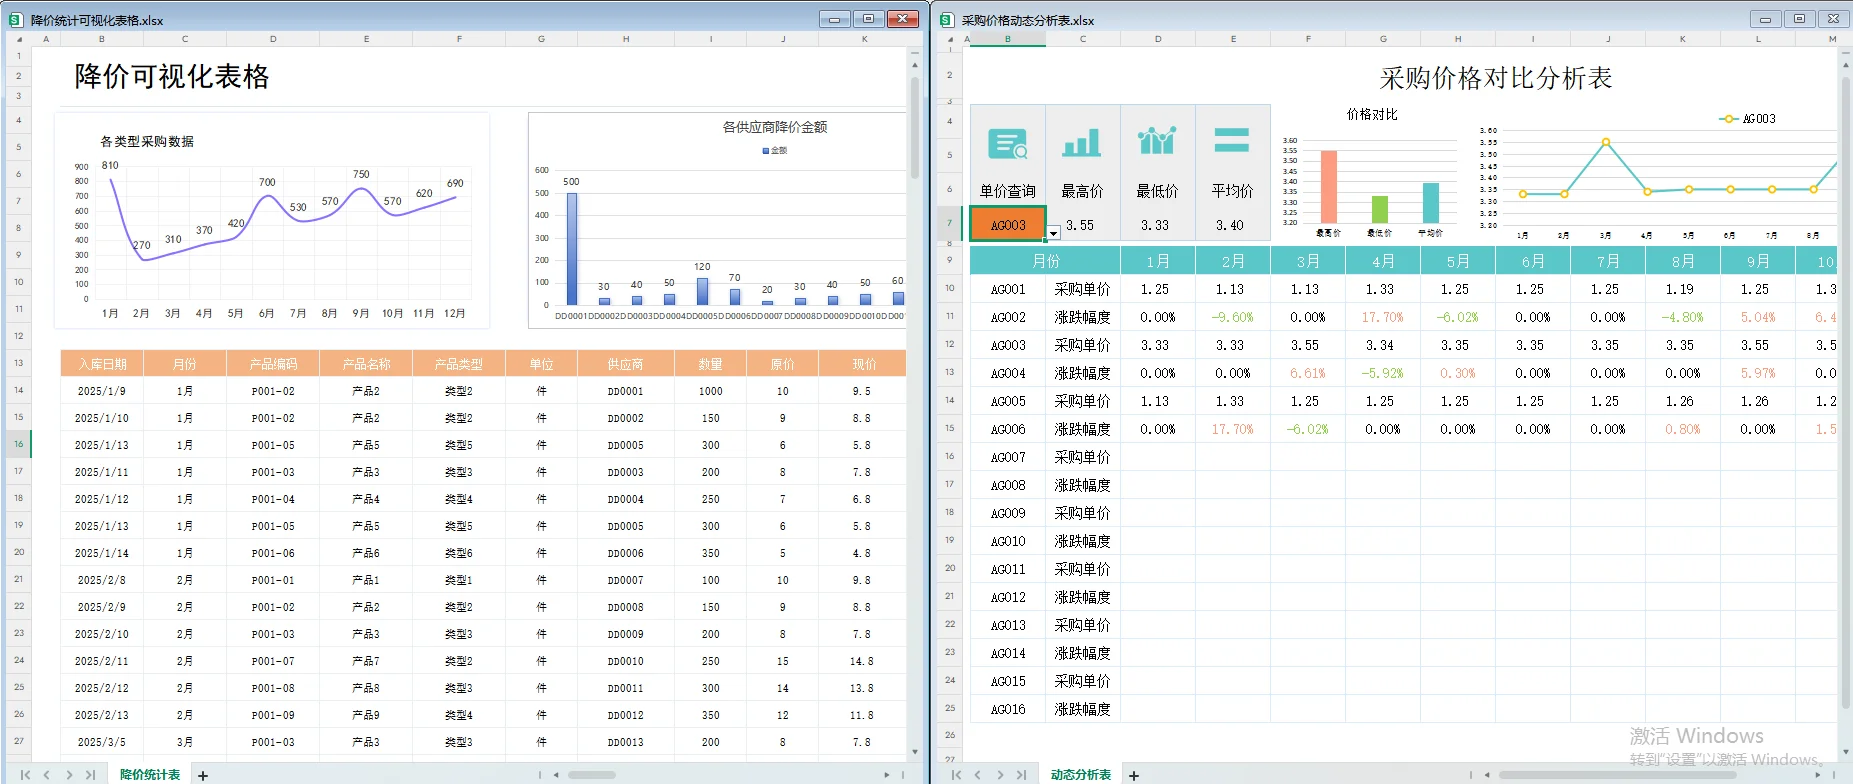The image size is (1853, 784).
Task: Click the 产品名称 table header
Action: click(366, 364)
